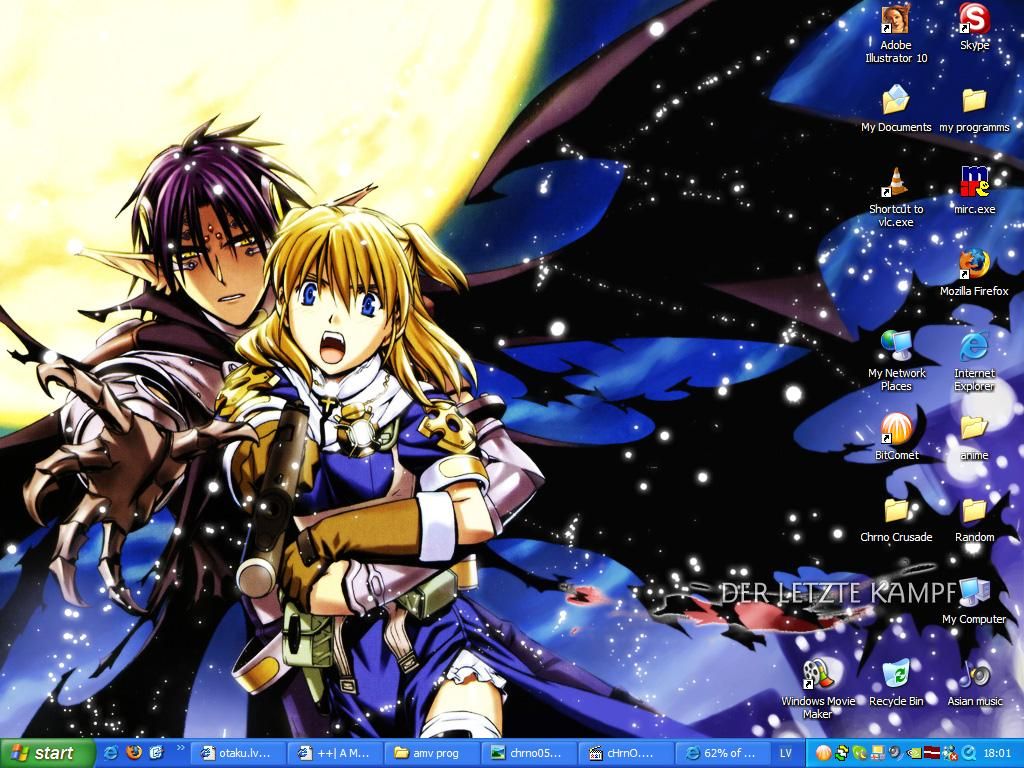Select the 'anime' folder on the desktop
The image size is (1024, 768).
[974, 437]
